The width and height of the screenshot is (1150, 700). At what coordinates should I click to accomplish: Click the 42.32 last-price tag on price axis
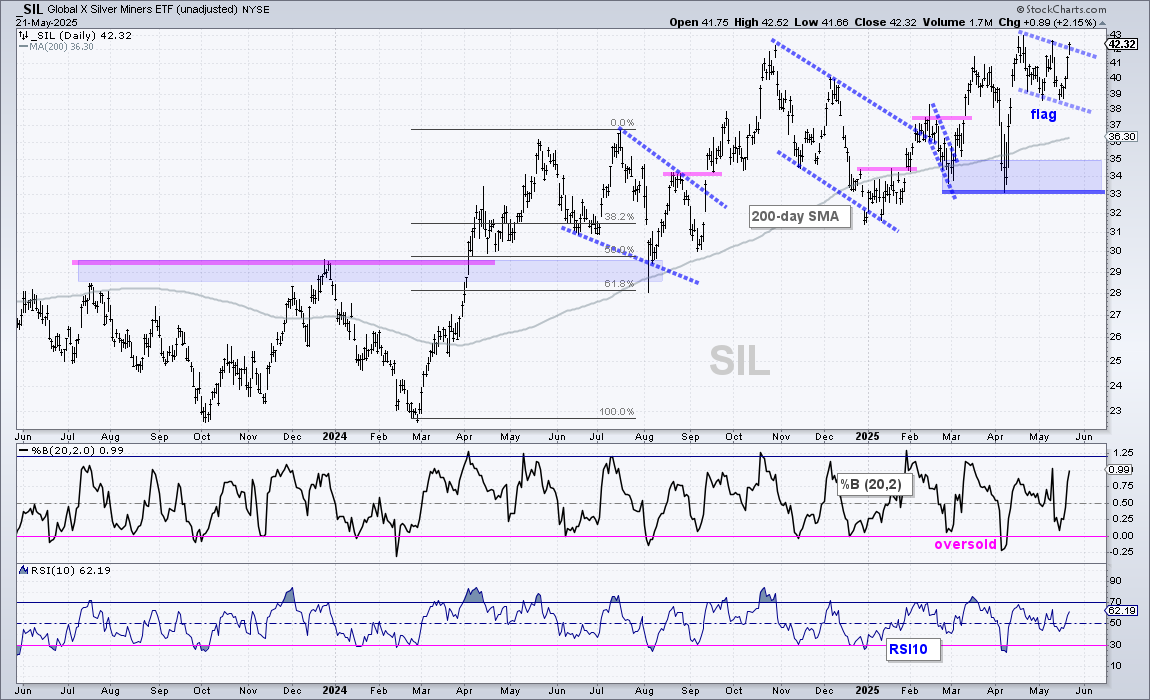point(1122,44)
